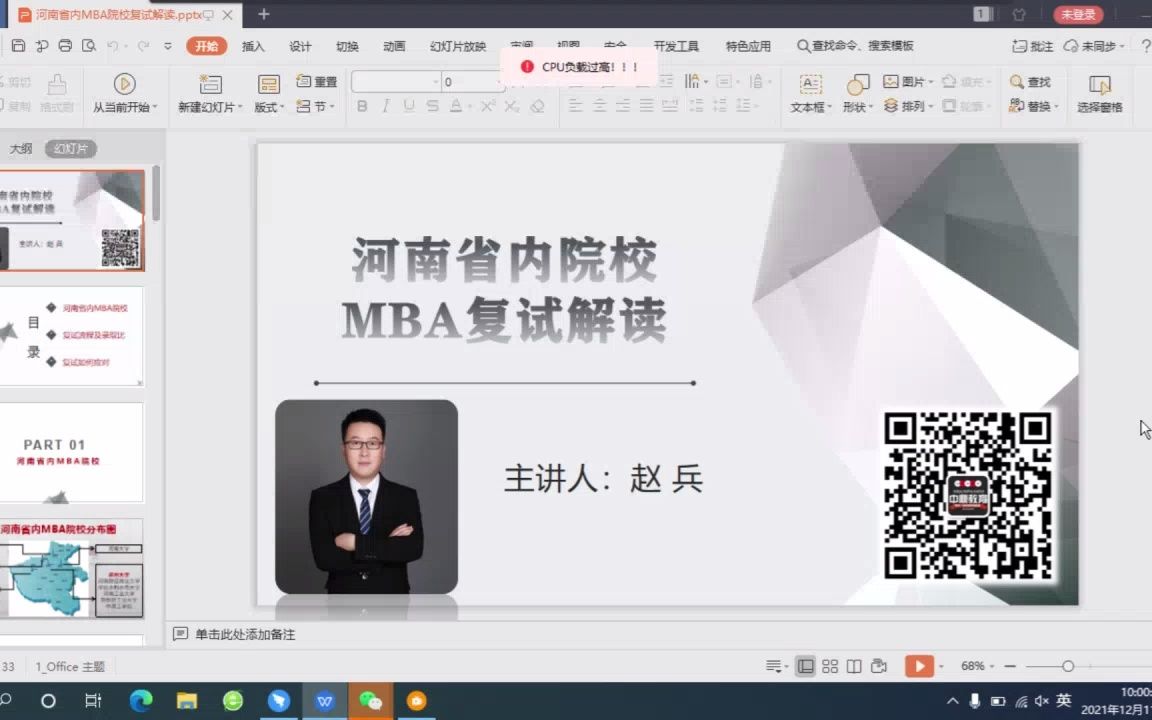This screenshot has width=1152, height=720.
Task: Toggle bold formatting
Action: point(362,105)
